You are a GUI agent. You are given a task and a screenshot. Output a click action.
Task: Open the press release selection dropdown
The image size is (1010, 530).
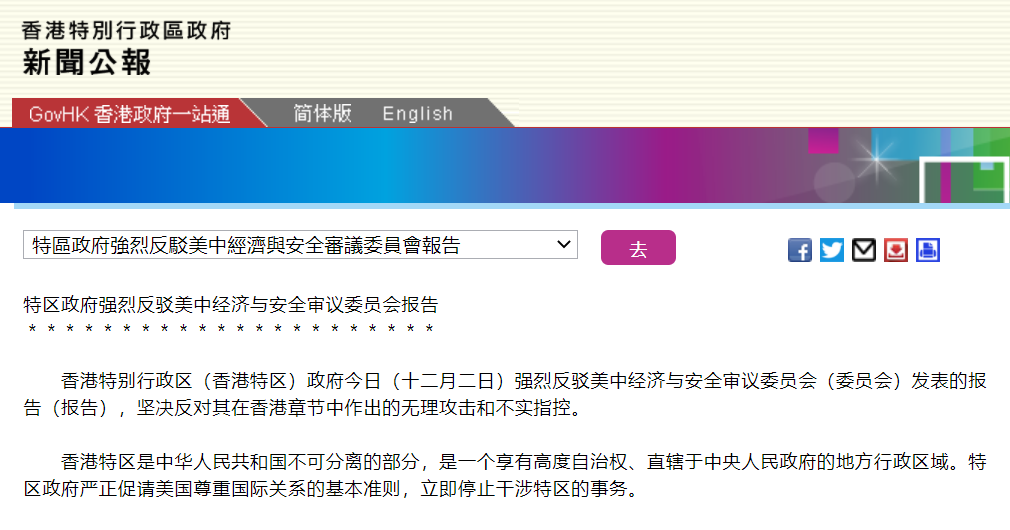coord(300,245)
